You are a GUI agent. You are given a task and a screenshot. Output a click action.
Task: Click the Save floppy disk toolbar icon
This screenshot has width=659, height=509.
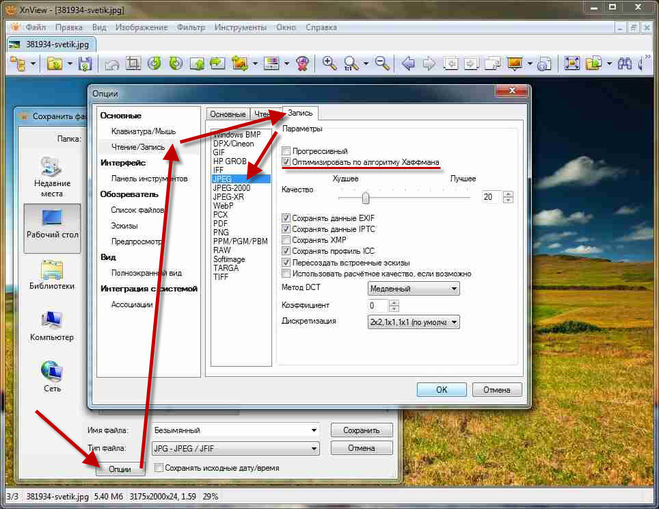coord(84,64)
